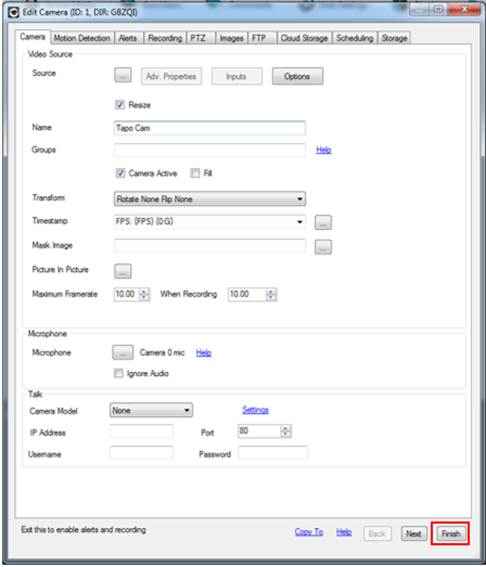
Task: Click the iSpy app icon in title bar
Action: 13,12
